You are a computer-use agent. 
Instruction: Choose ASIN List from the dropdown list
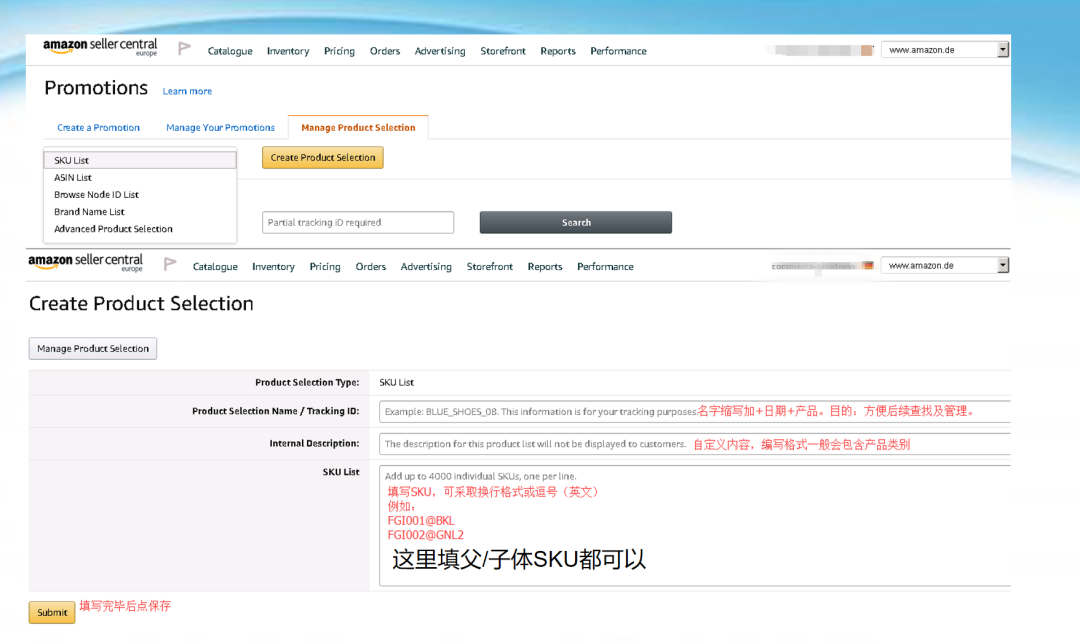73,178
